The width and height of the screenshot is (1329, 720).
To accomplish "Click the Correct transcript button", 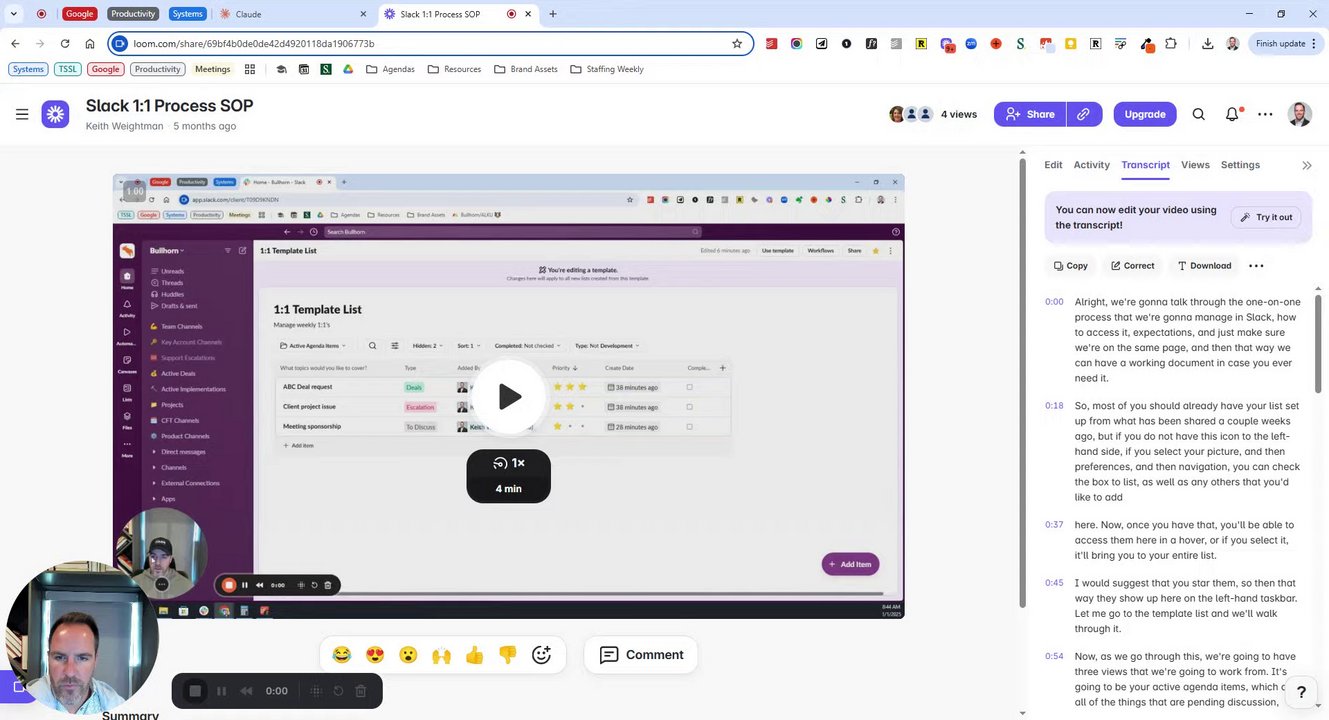I will (x=1132, y=266).
